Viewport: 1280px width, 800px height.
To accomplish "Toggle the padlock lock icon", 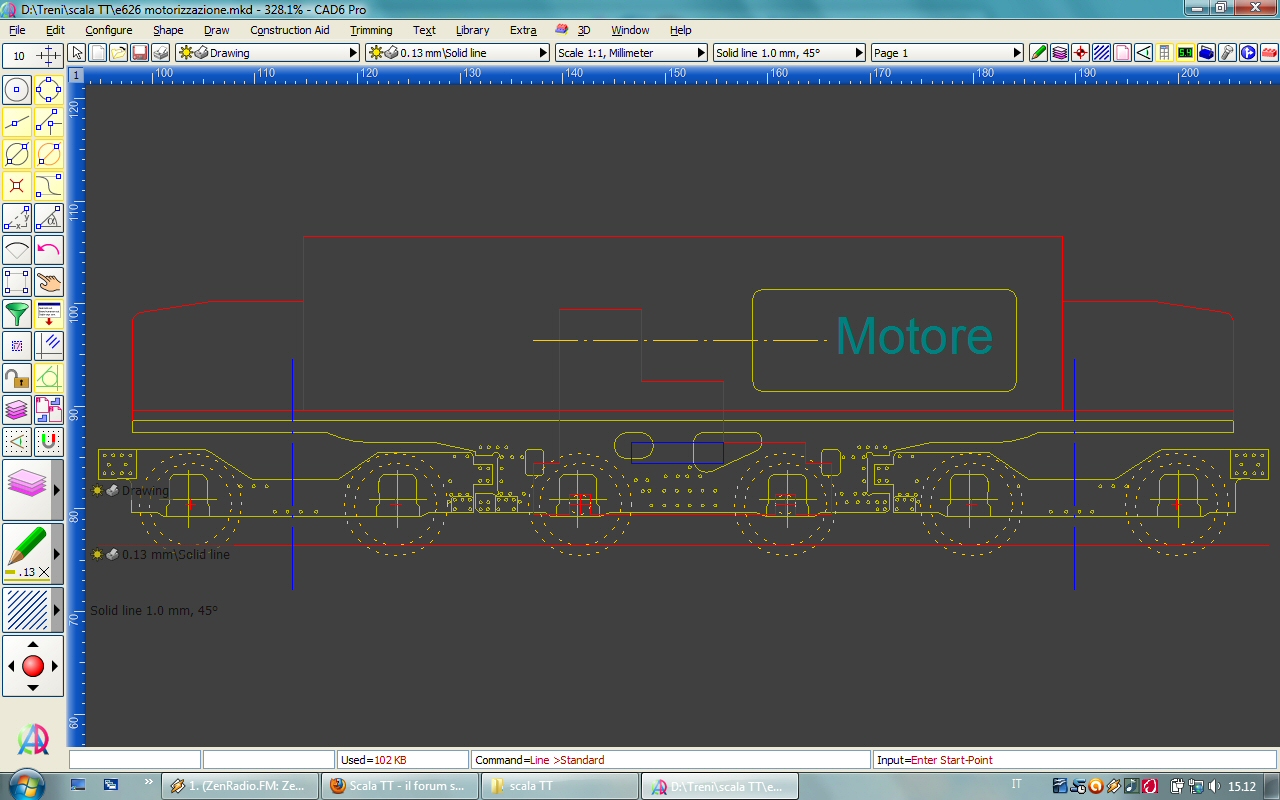I will click(17, 378).
